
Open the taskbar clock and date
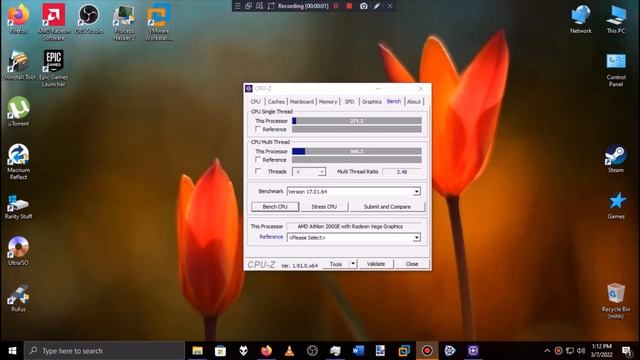coord(602,351)
